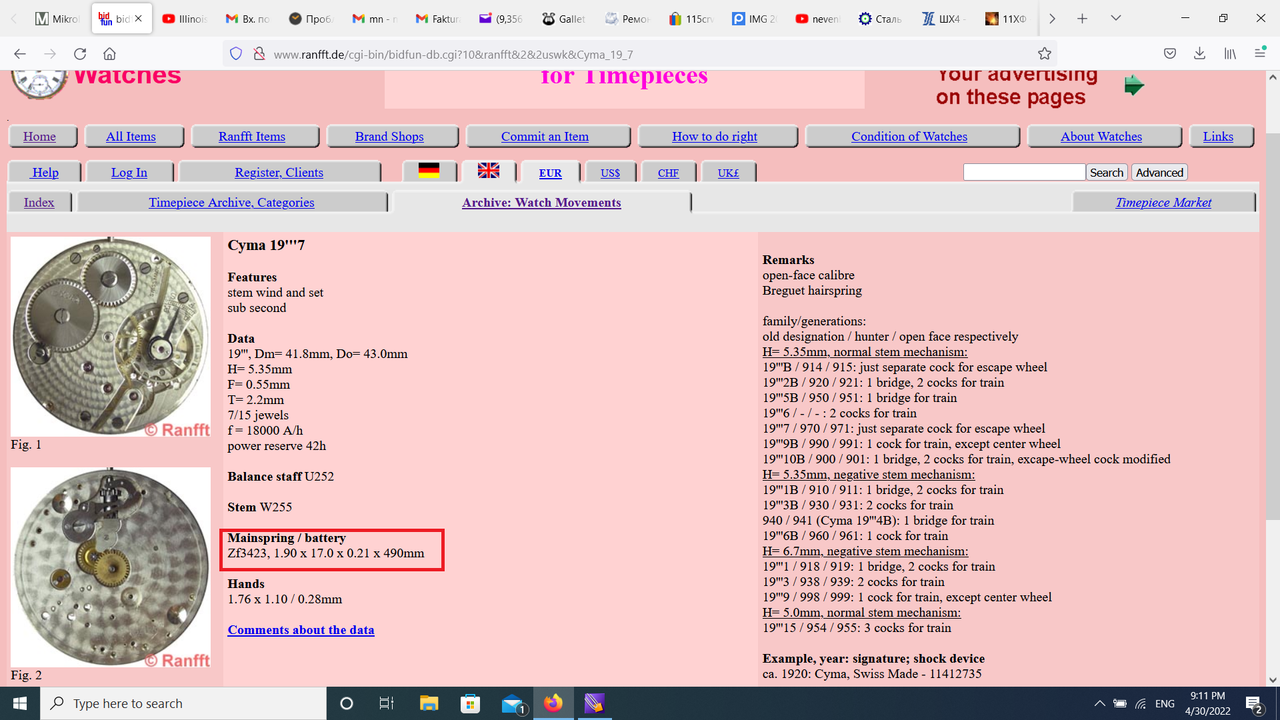Switch to the Gallet tab
The height and width of the screenshot is (720, 1280).
(564, 19)
